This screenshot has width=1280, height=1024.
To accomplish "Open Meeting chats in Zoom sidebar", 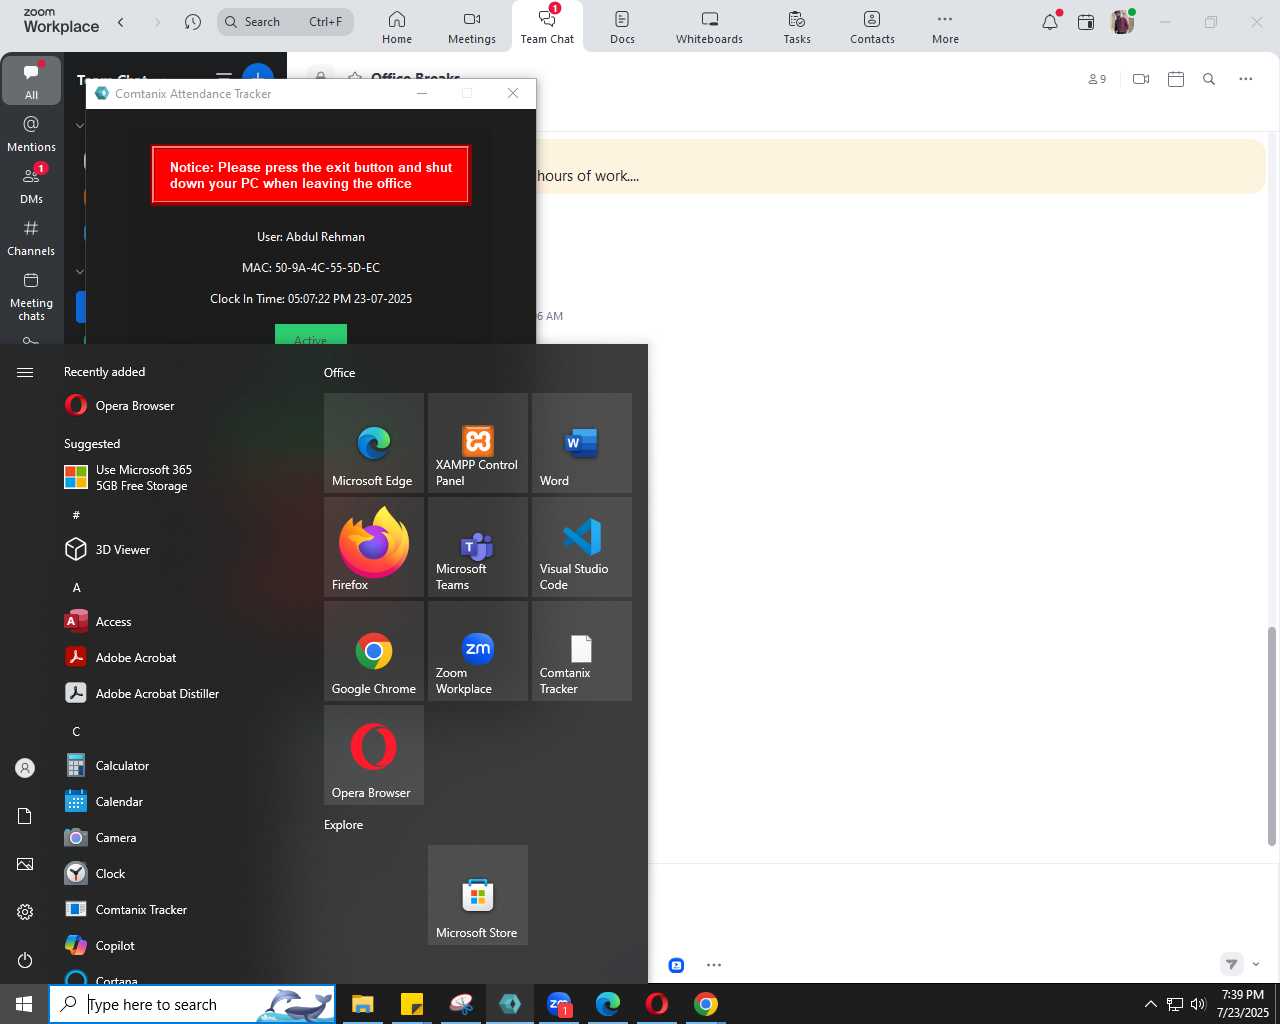I will coord(31,296).
